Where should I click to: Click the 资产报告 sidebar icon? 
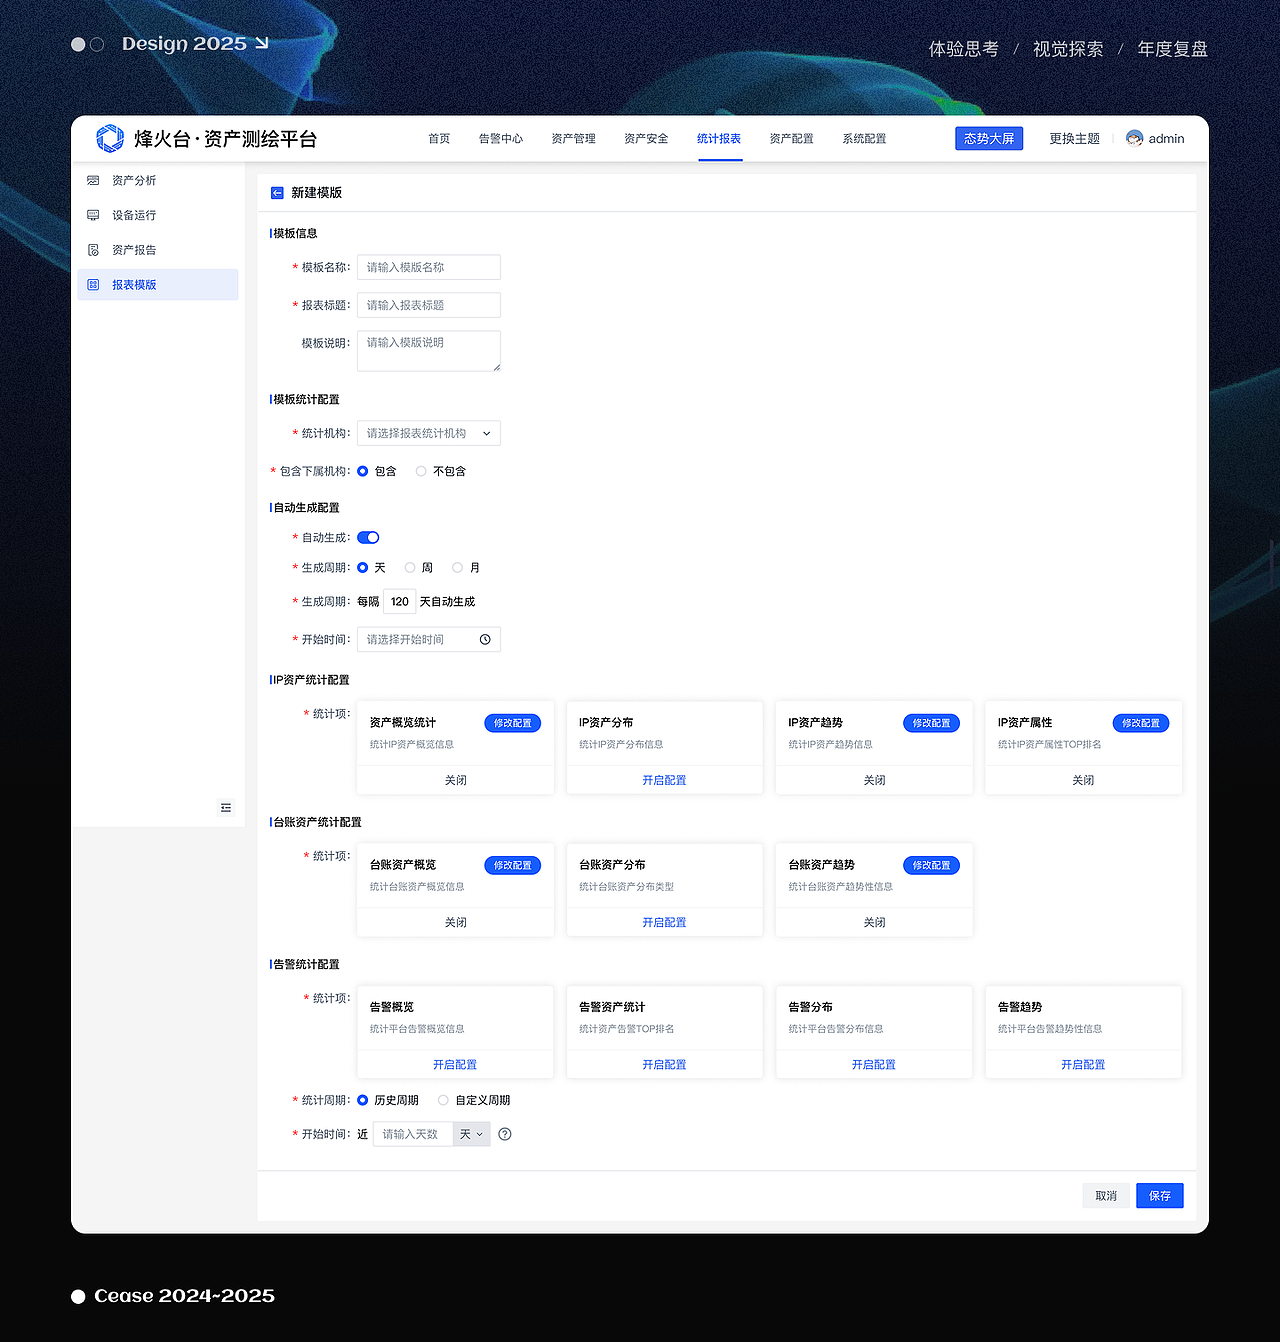(93, 250)
